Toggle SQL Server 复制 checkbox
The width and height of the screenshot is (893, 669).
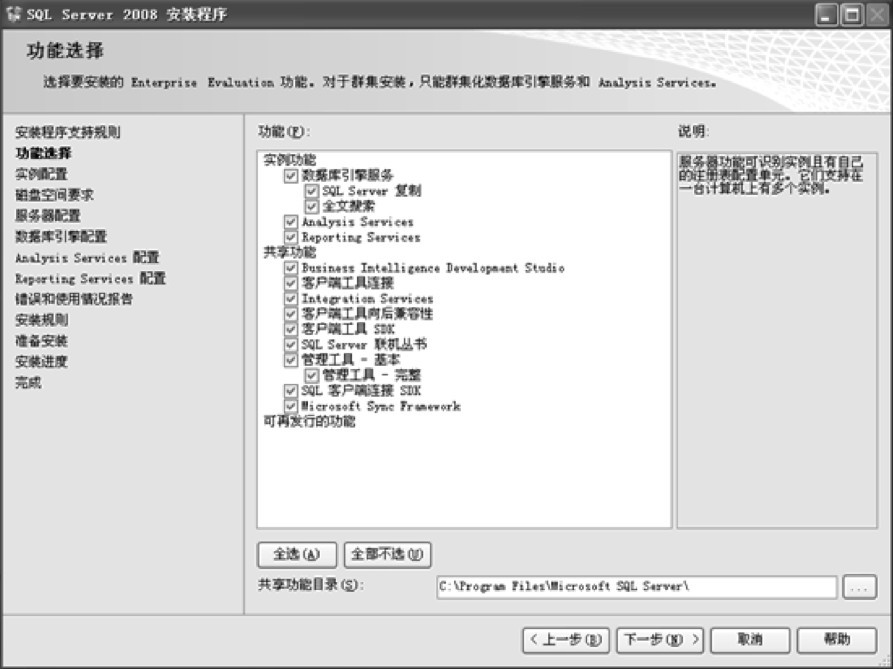click(312, 191)
